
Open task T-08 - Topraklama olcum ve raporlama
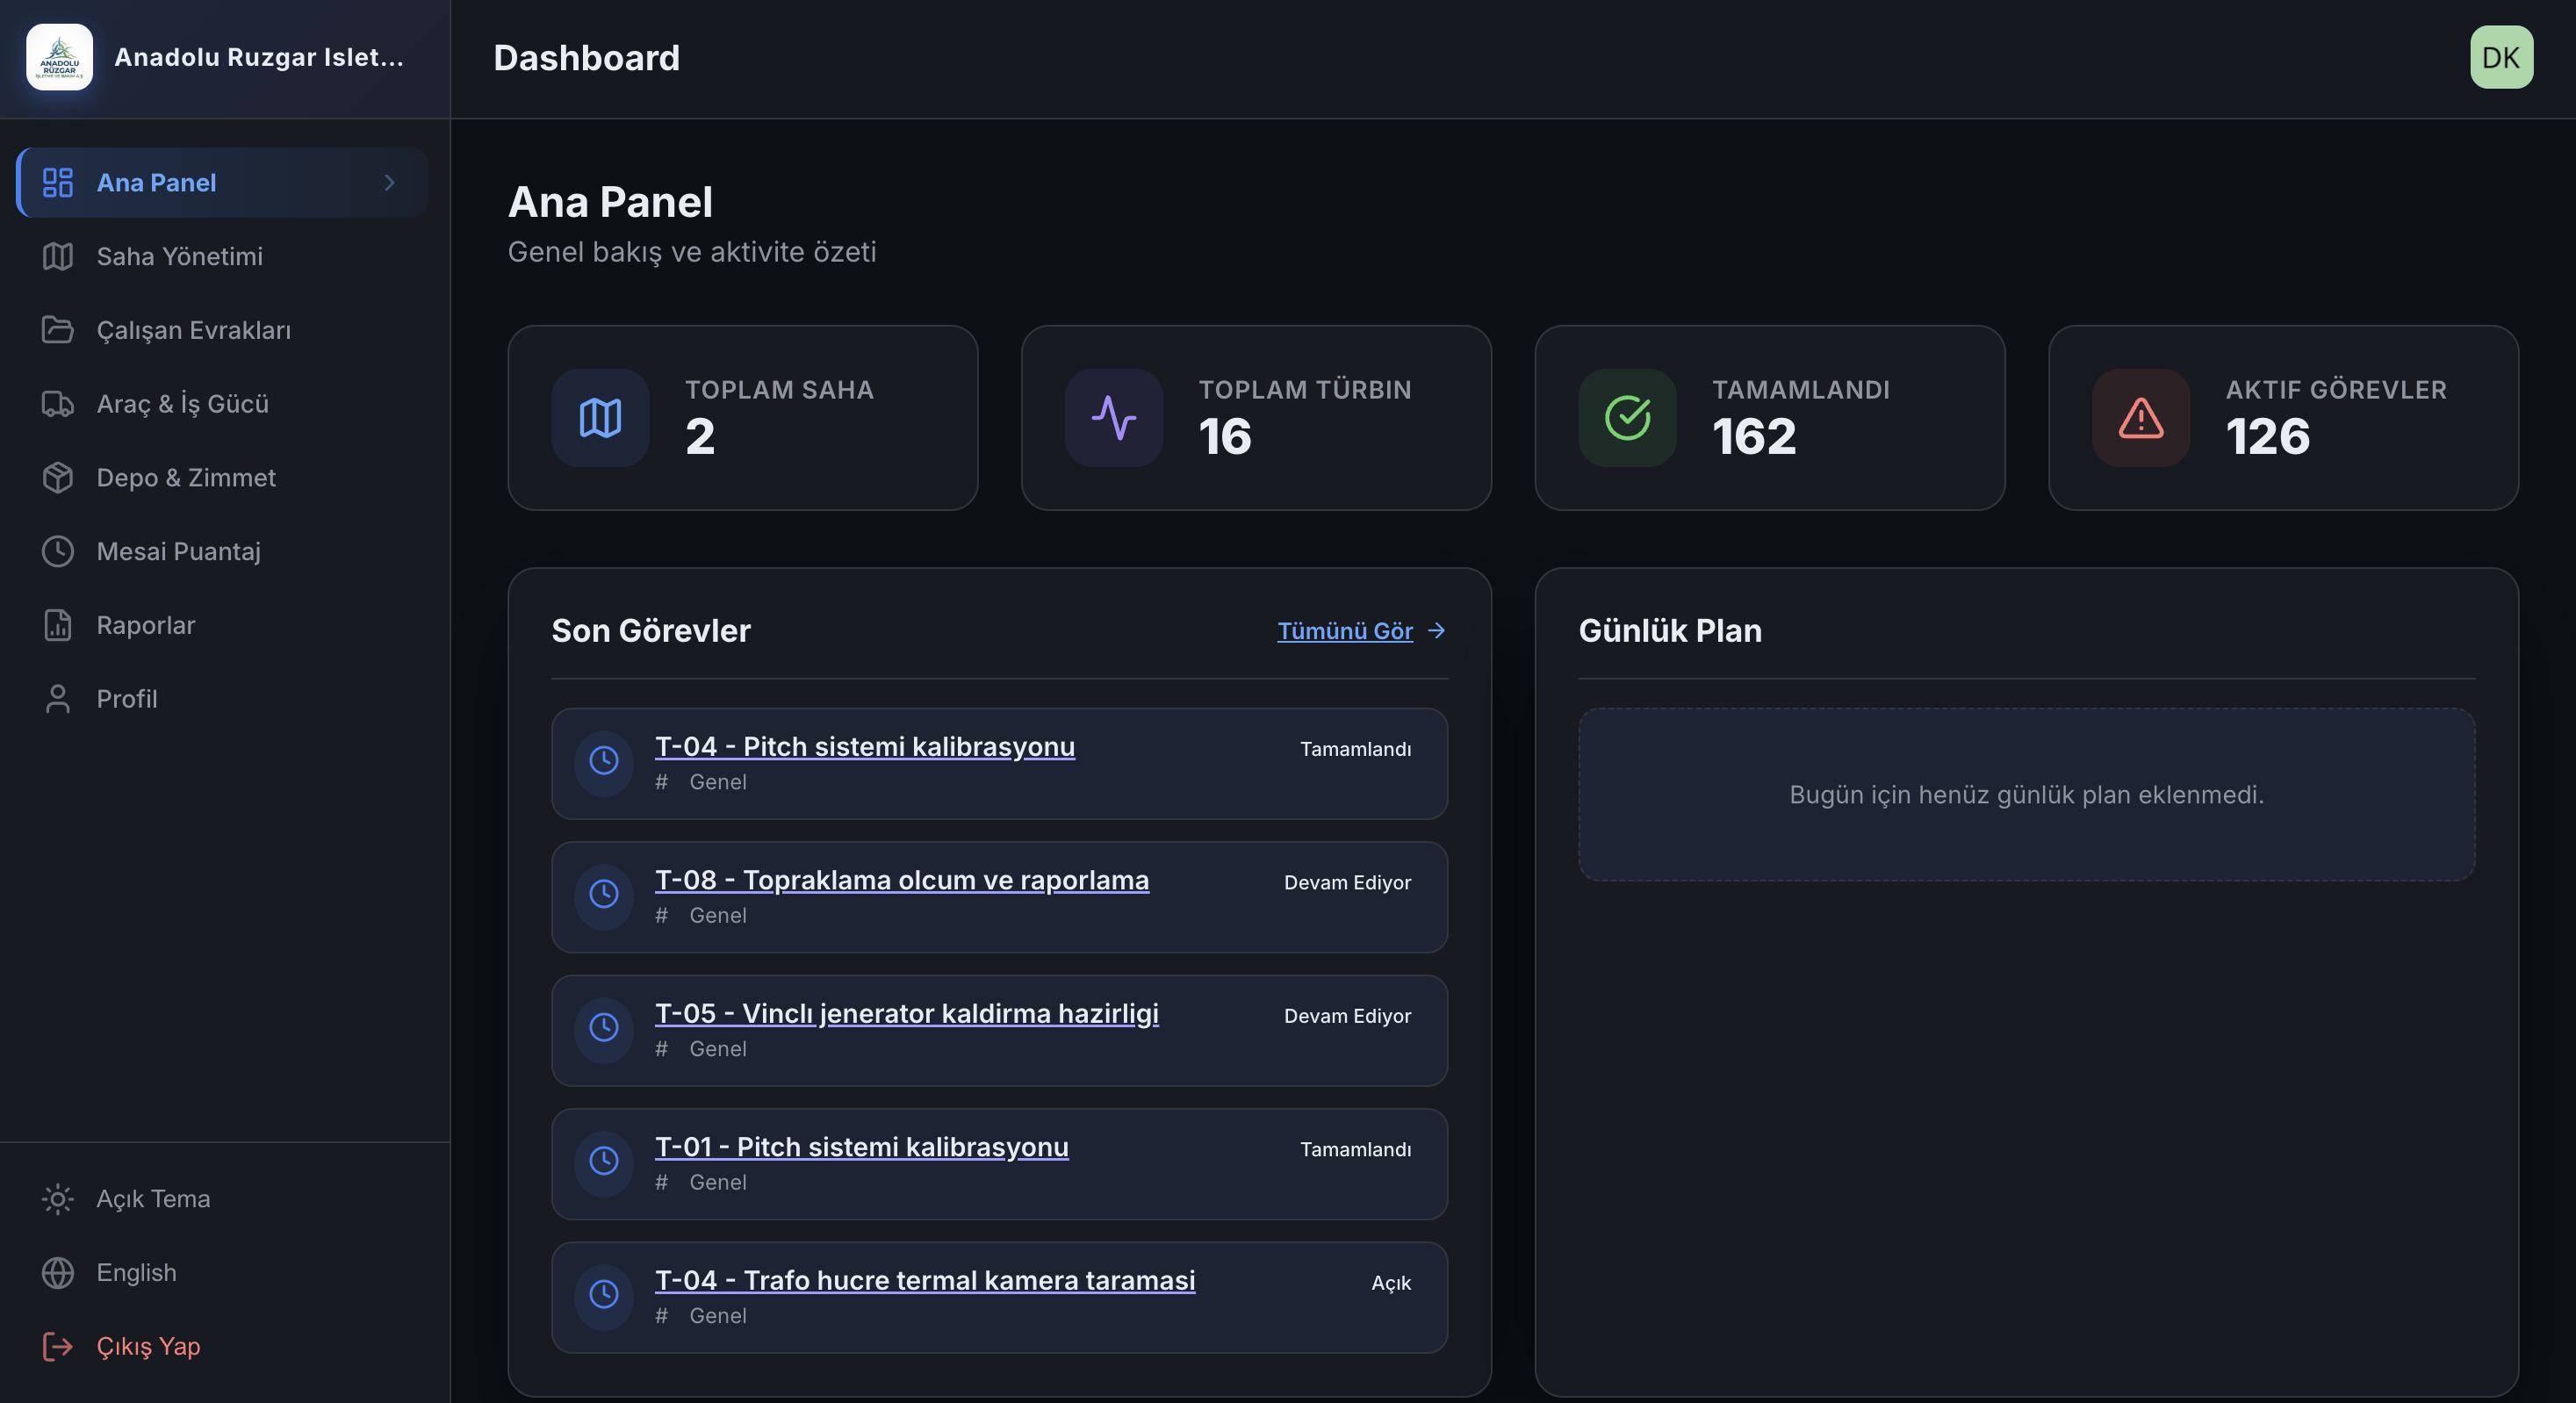tap(901, 880)
